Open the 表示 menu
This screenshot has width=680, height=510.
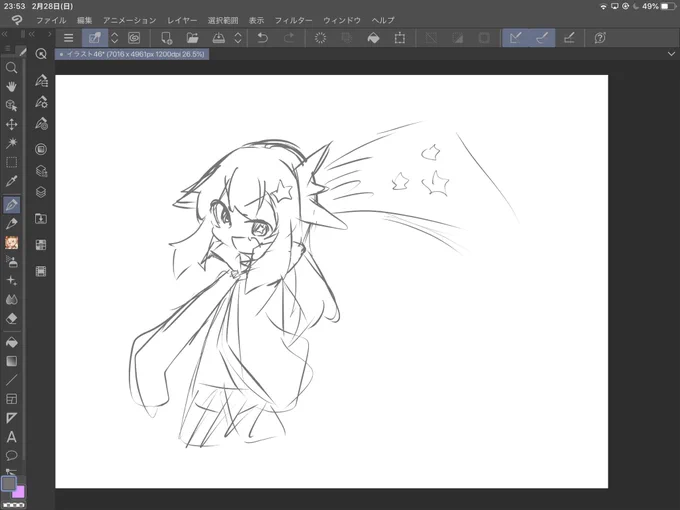tap(256, 20)
